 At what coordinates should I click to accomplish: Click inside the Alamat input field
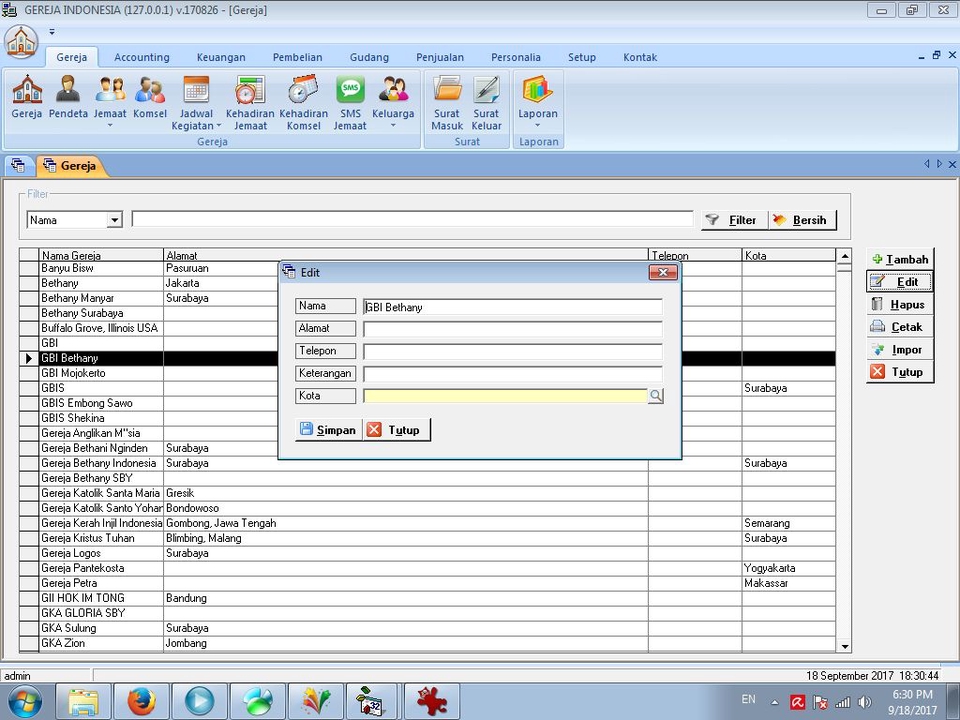point(510,328)
